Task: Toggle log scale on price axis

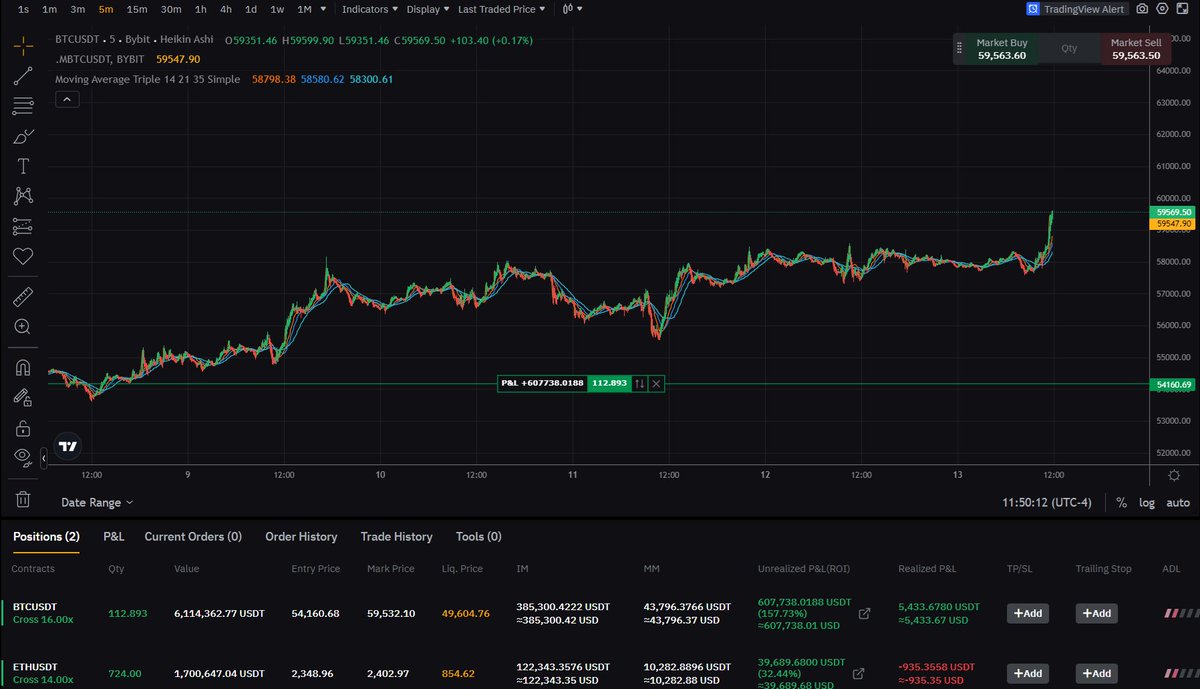Action: [x=1146, y=503]
